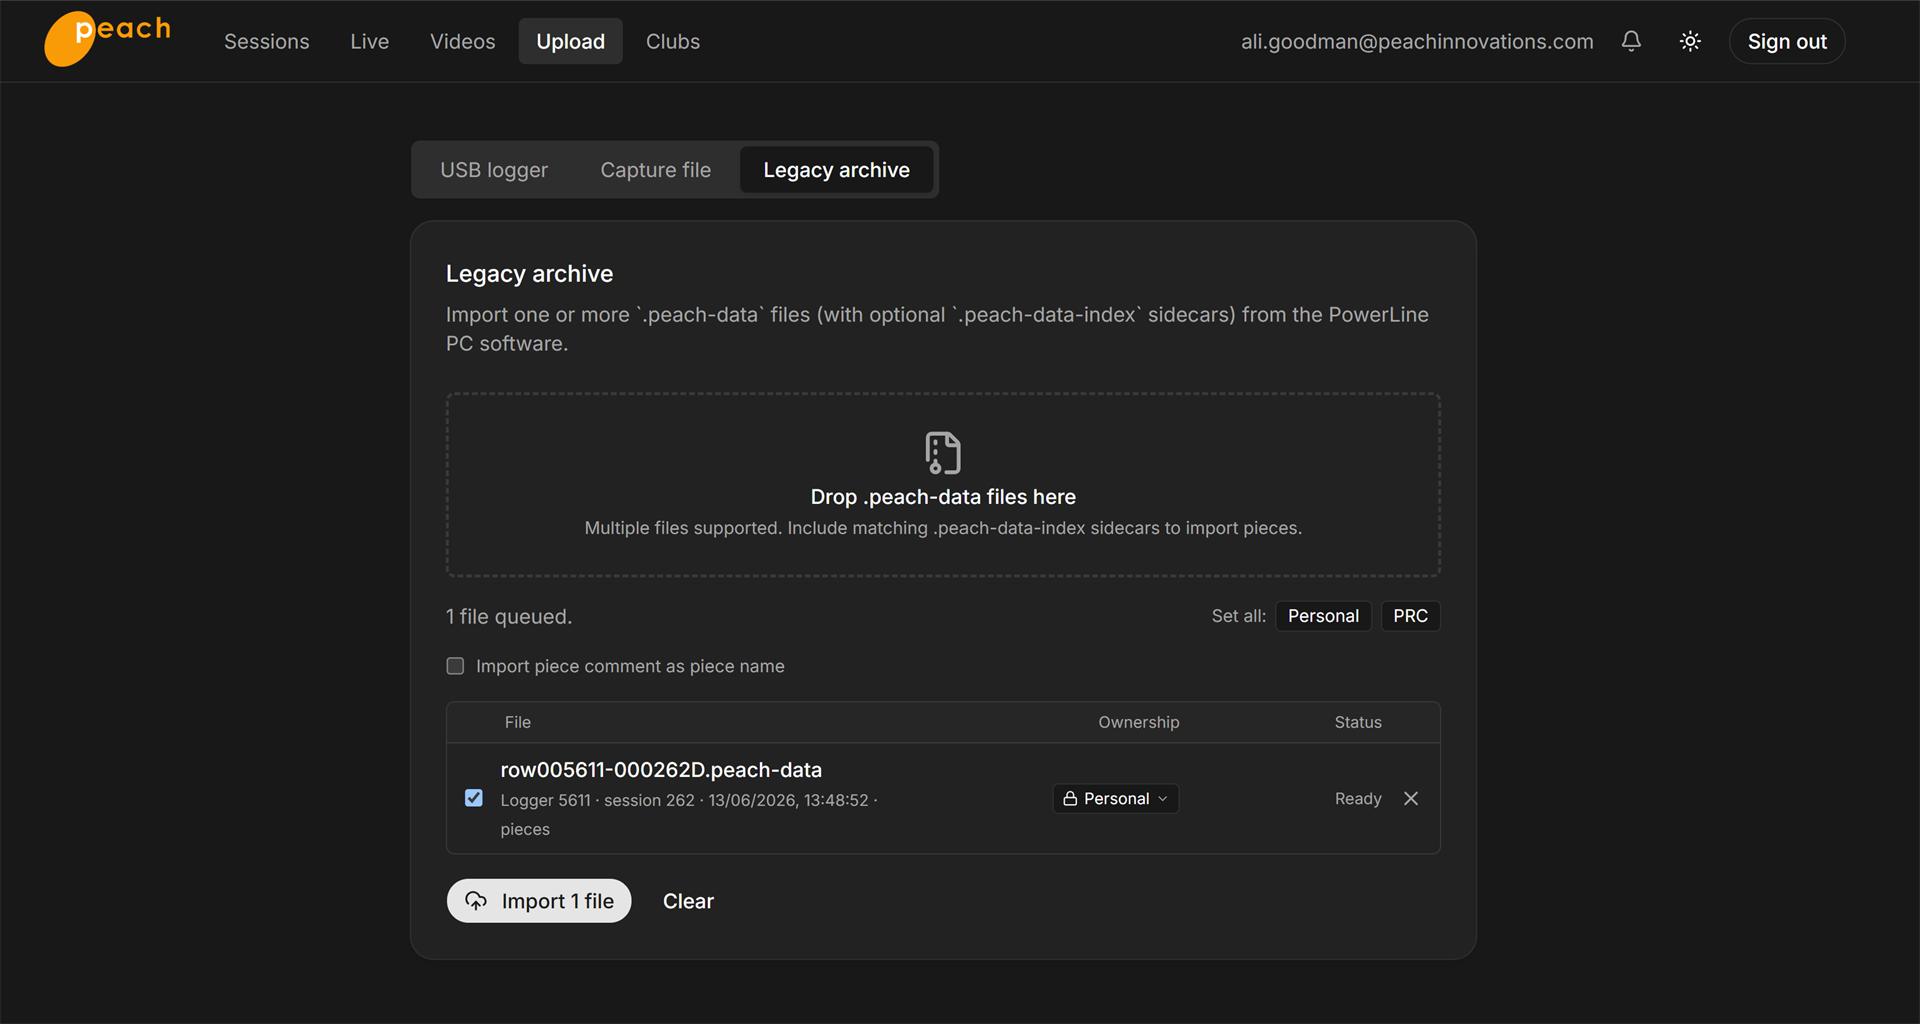Click the file name row005611-000262D.peach-data

pyautogui.click(x=661, y=770)
